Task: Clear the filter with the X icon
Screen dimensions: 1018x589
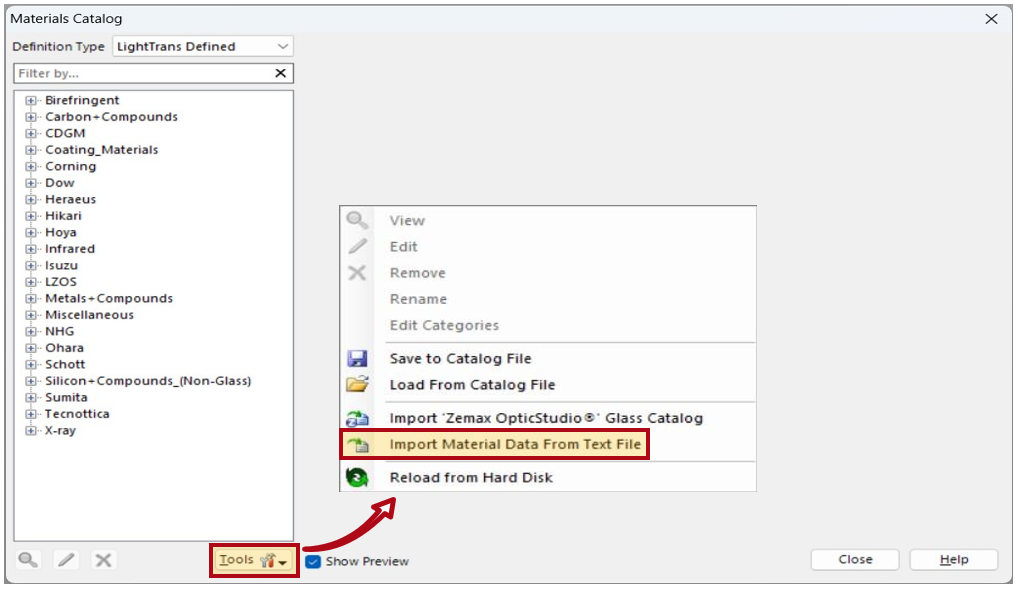Action: tap(280, 73)
